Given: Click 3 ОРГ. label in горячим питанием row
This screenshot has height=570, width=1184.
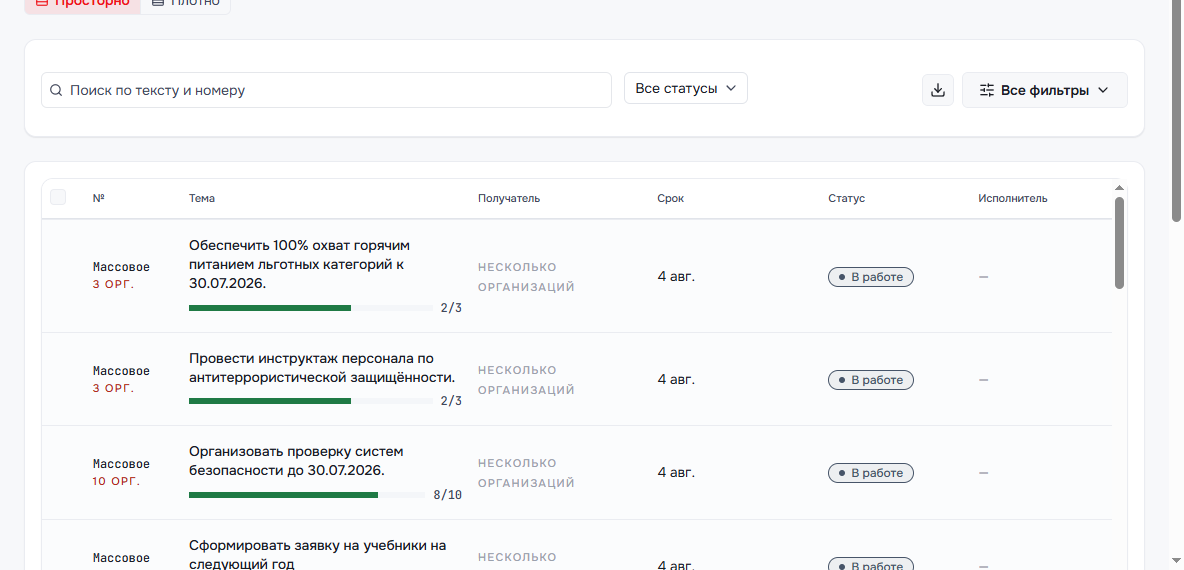Looking at the screenshot, I should coord(113,285).
